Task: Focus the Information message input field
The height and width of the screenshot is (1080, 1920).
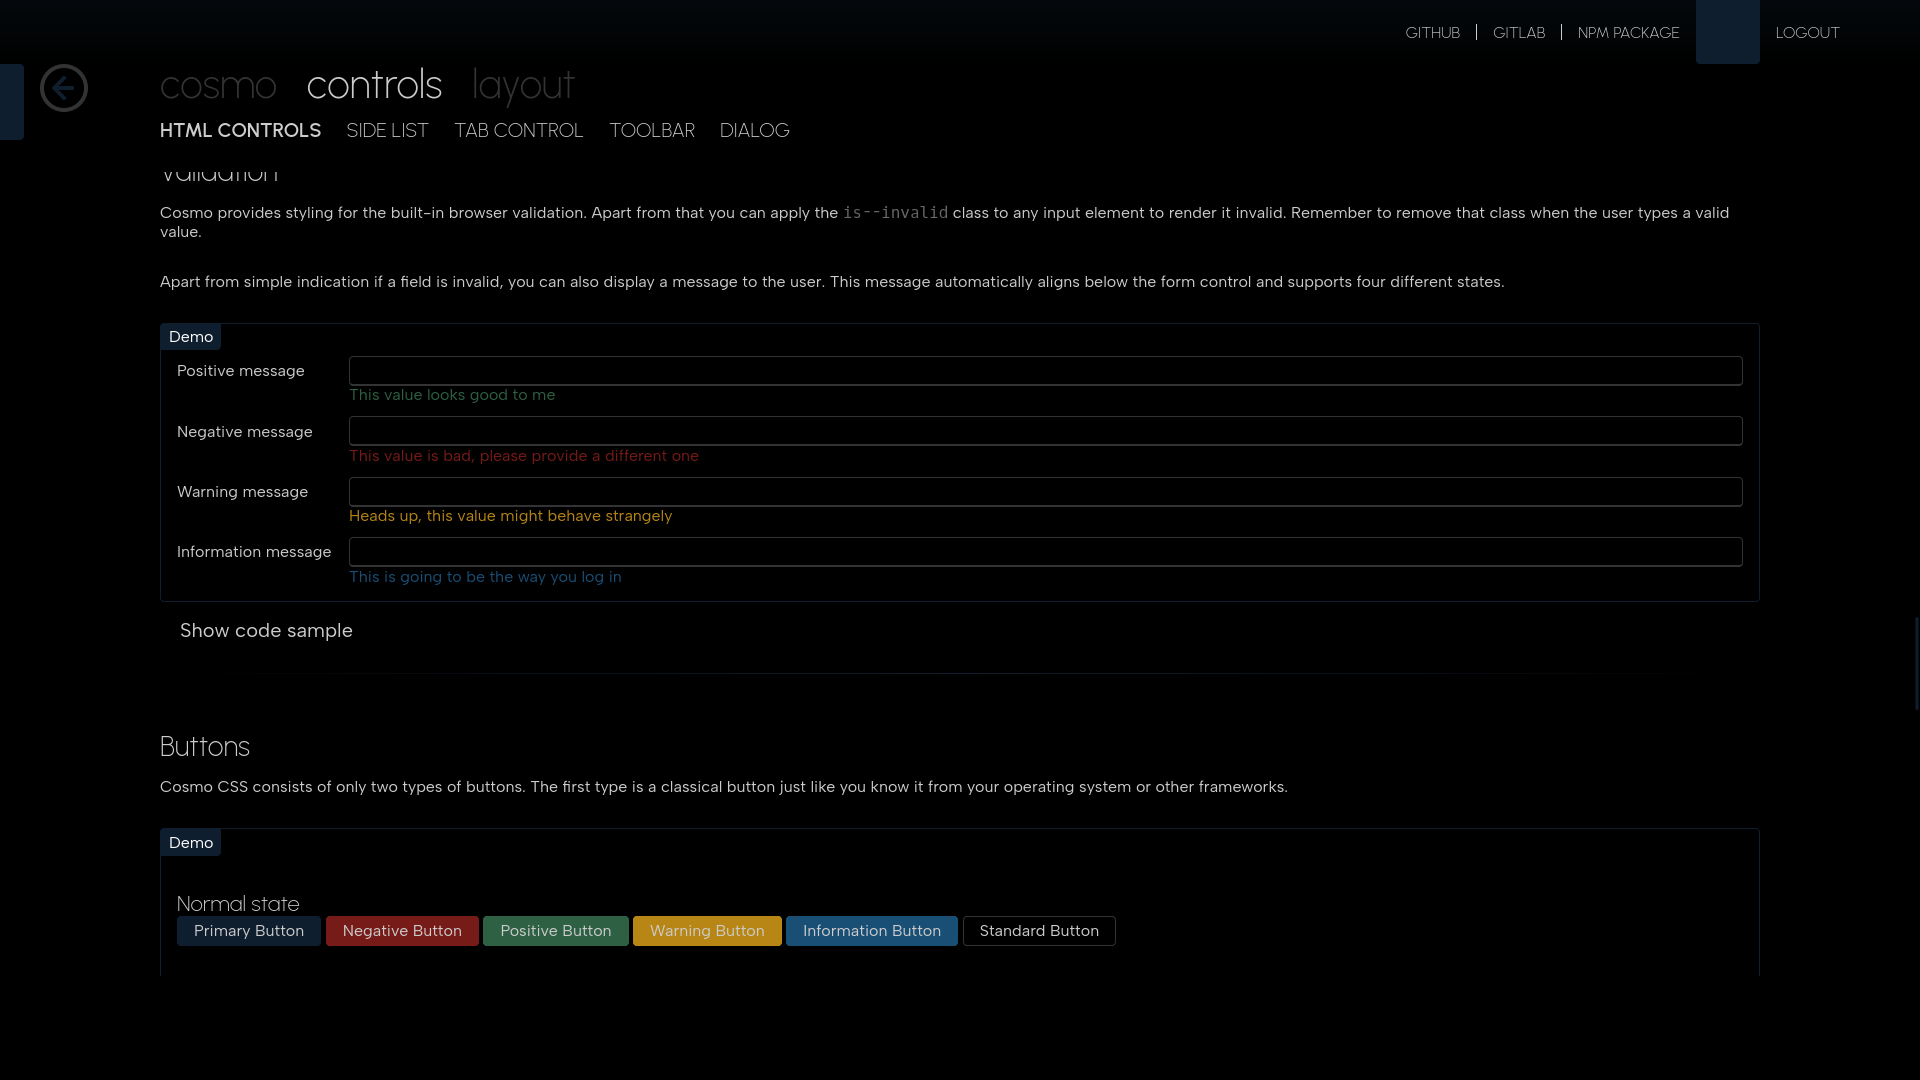Action: coord(1045,552)
